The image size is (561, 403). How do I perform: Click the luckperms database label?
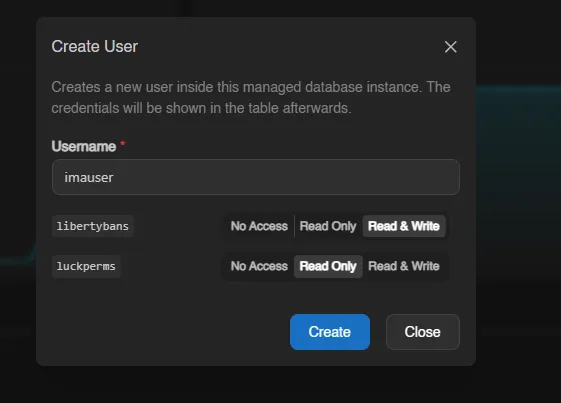(x=86, y=266)
